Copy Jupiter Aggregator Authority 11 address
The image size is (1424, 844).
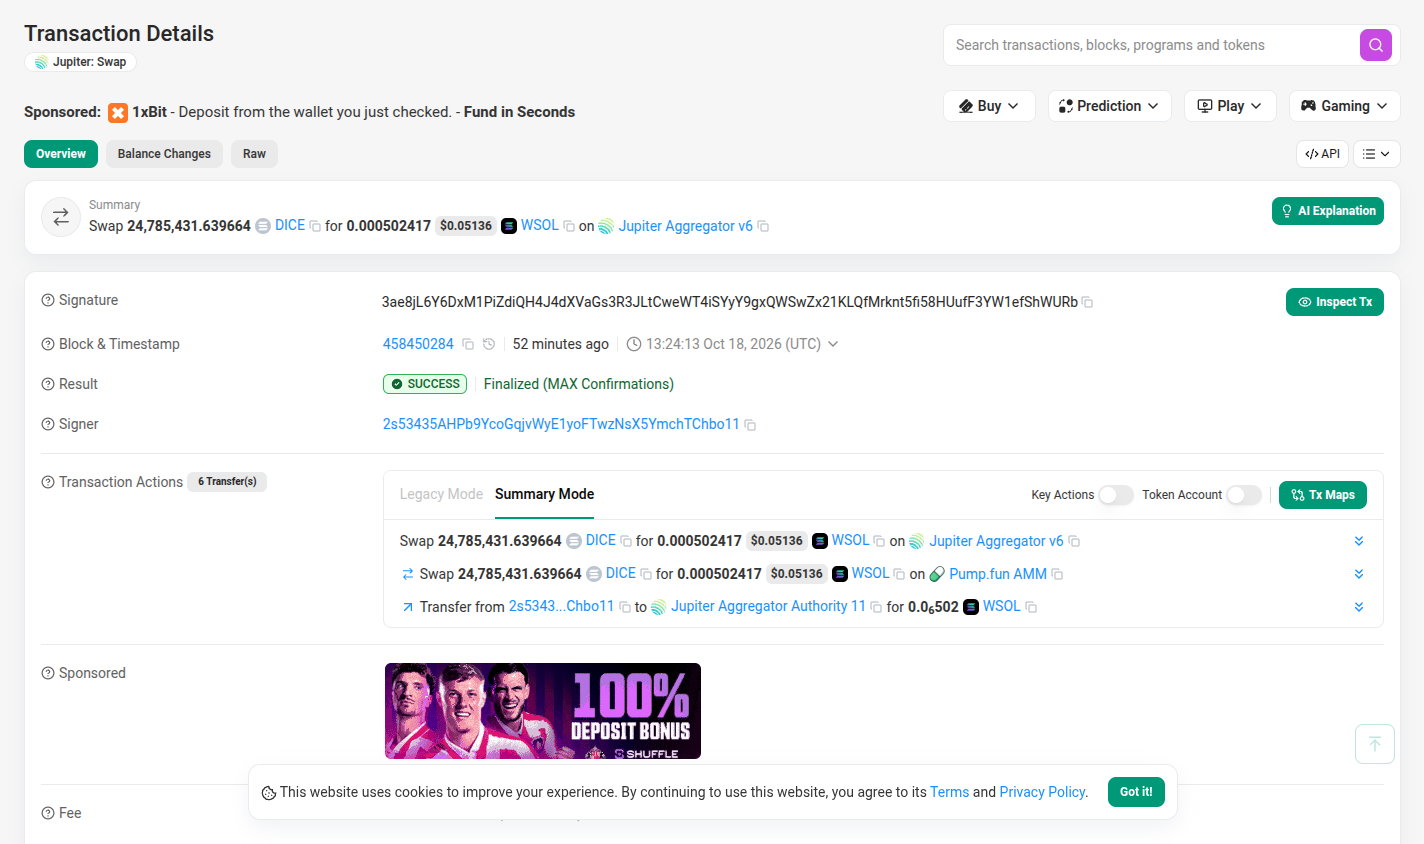click(876, 607)
